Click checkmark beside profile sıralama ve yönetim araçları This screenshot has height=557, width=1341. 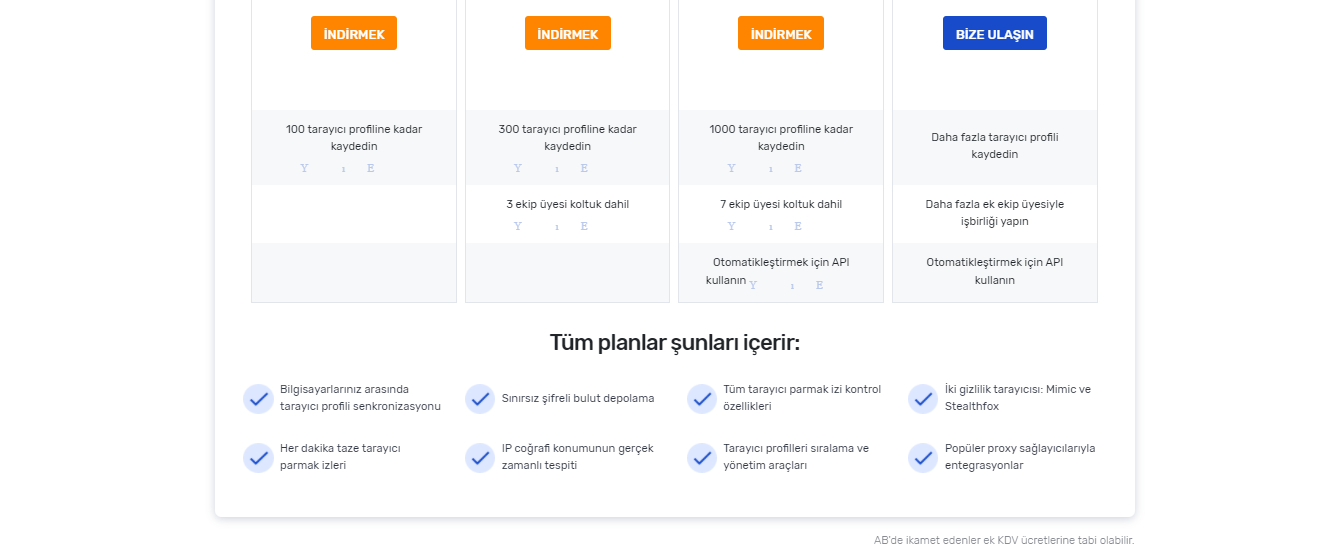point(702,458)
